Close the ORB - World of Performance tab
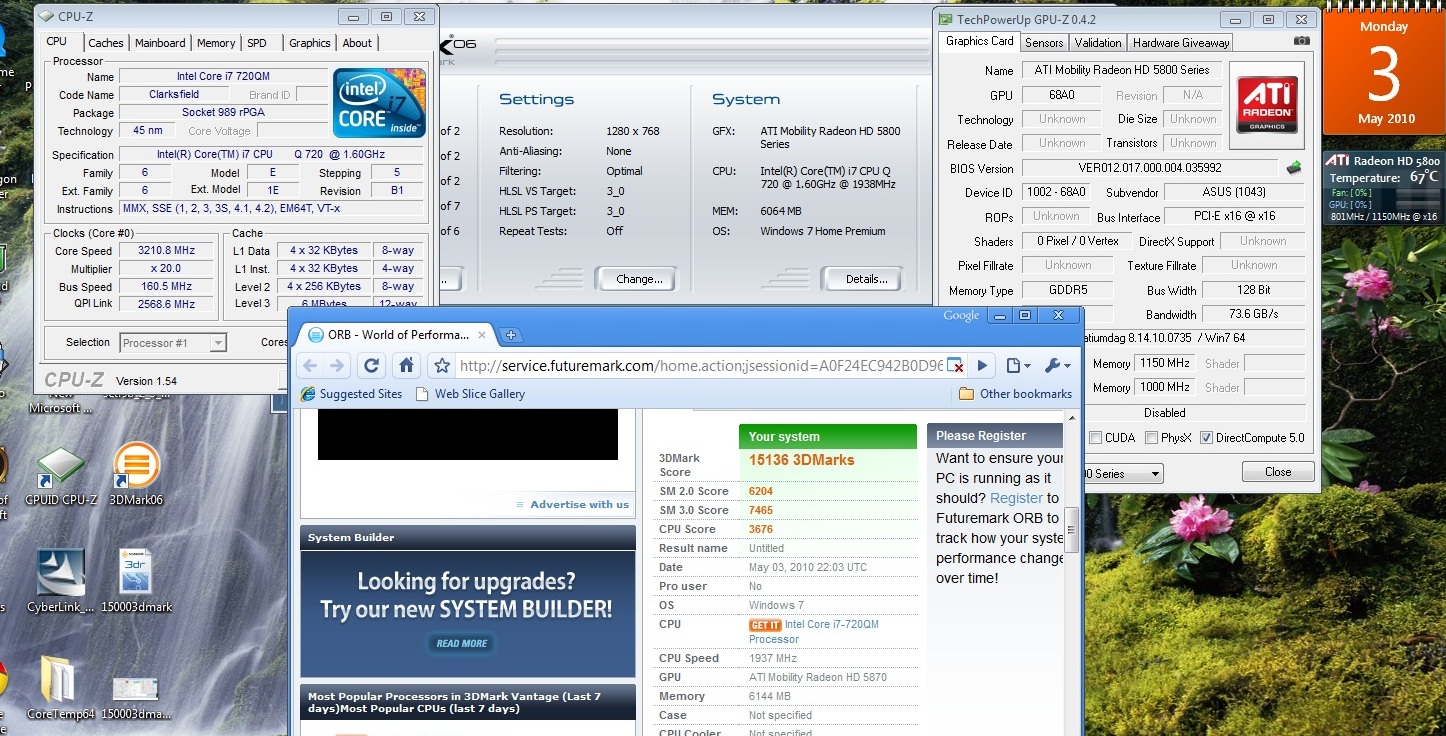The image size is (1446, 736). [x=482, y=335]
